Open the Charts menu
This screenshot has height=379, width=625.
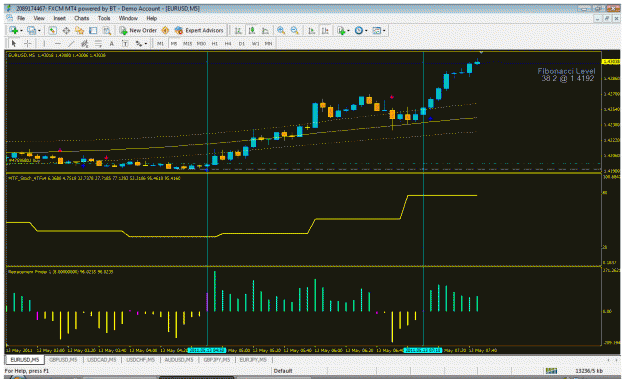tap(81, 18)
